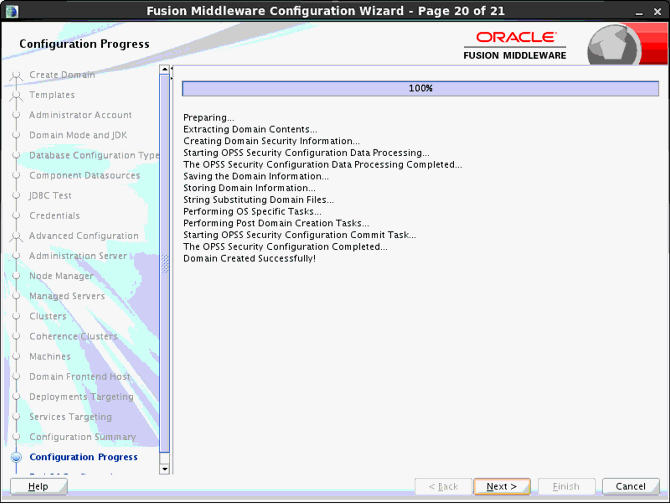
Task: Select the Credentials step
Action: pyautogui.click(x=54, y=215)
